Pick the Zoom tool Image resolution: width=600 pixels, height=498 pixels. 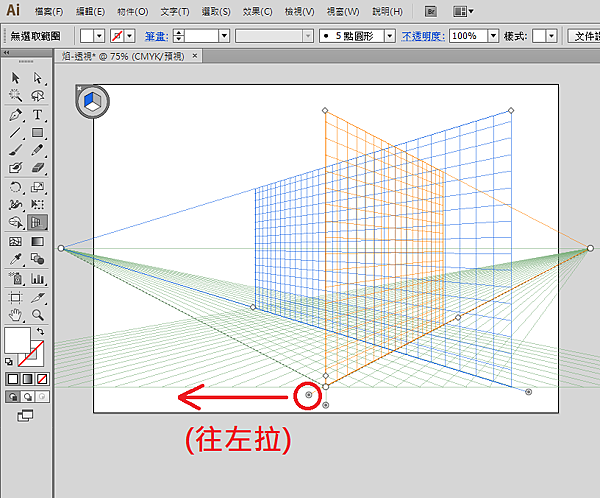pyautogui.click(x=38, y=315)
